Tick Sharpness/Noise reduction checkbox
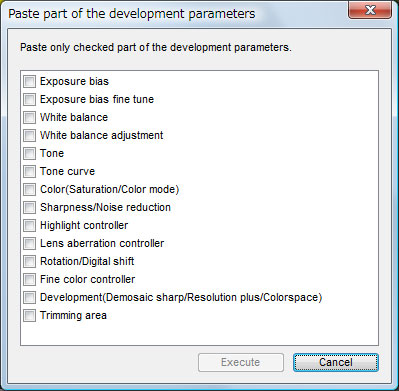Screen dimensions: 399x391 29,207
